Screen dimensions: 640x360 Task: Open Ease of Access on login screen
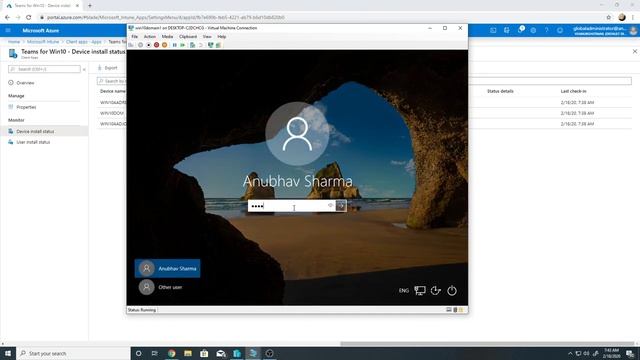436,290
